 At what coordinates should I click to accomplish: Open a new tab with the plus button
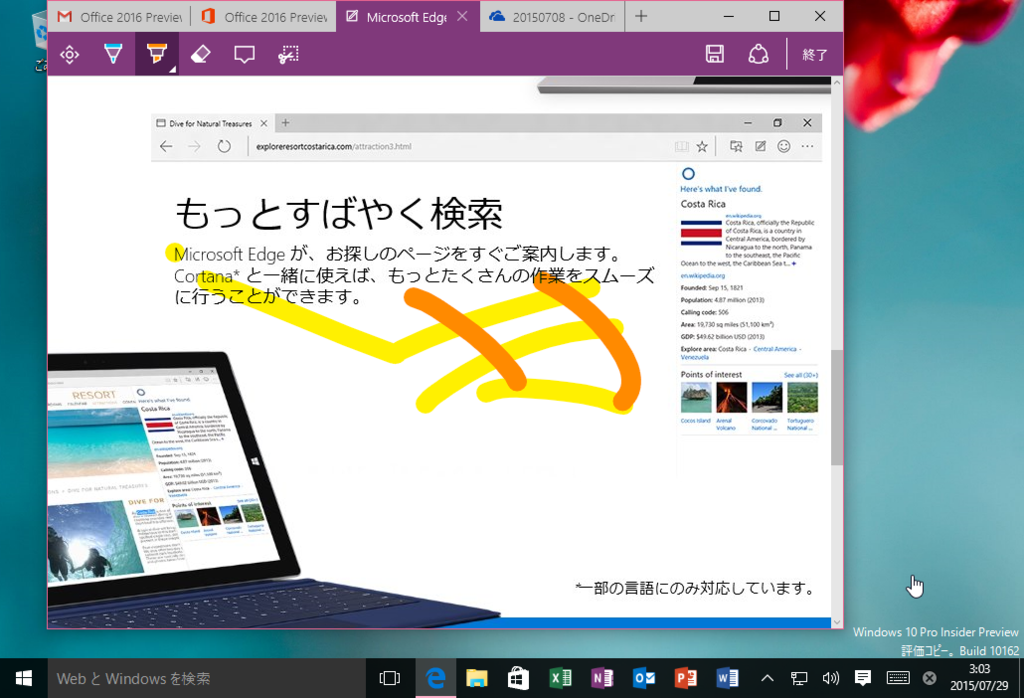point(641,16)
